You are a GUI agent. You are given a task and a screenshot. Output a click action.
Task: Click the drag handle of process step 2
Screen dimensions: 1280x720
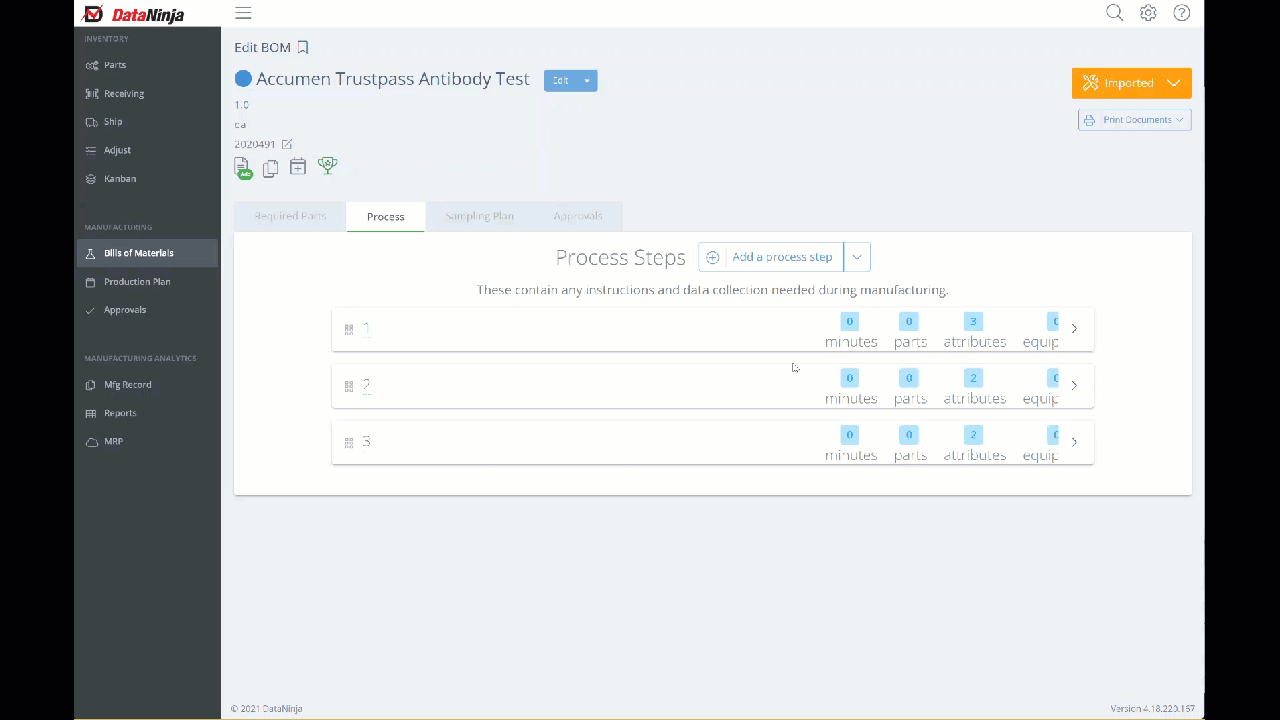(x=349, y=386)
